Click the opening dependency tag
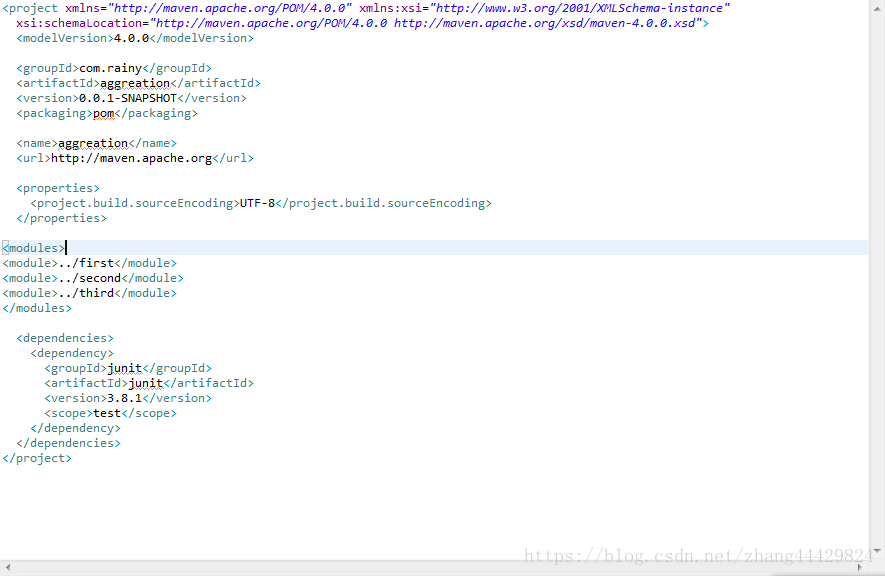Viewport: 885px width, 576px height. (x=72, y=353)
